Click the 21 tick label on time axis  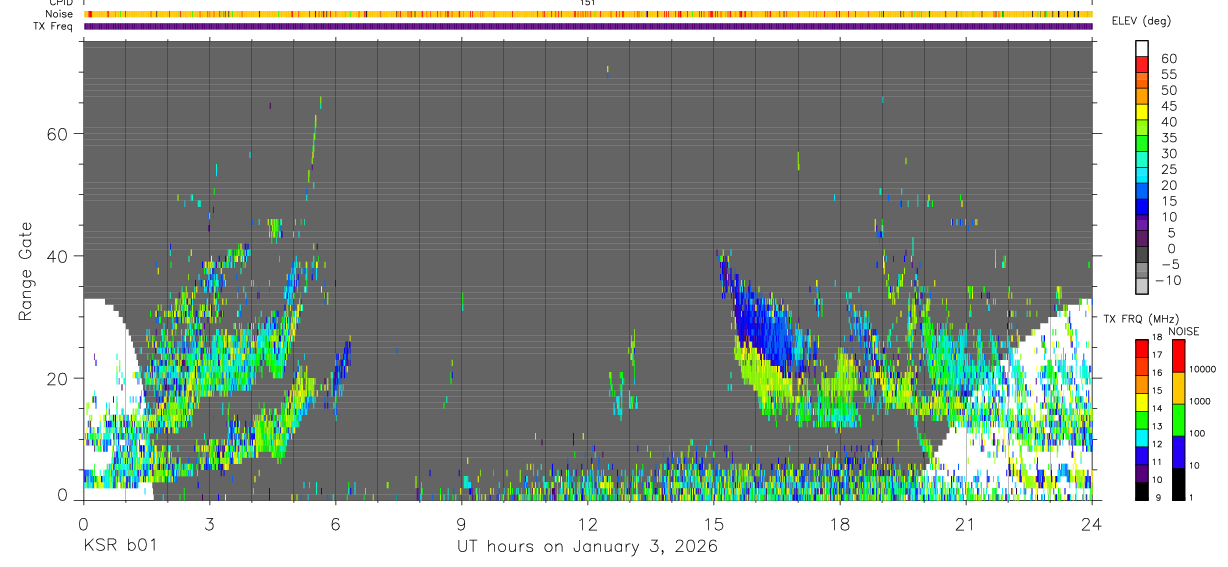[x=966, y=523]
